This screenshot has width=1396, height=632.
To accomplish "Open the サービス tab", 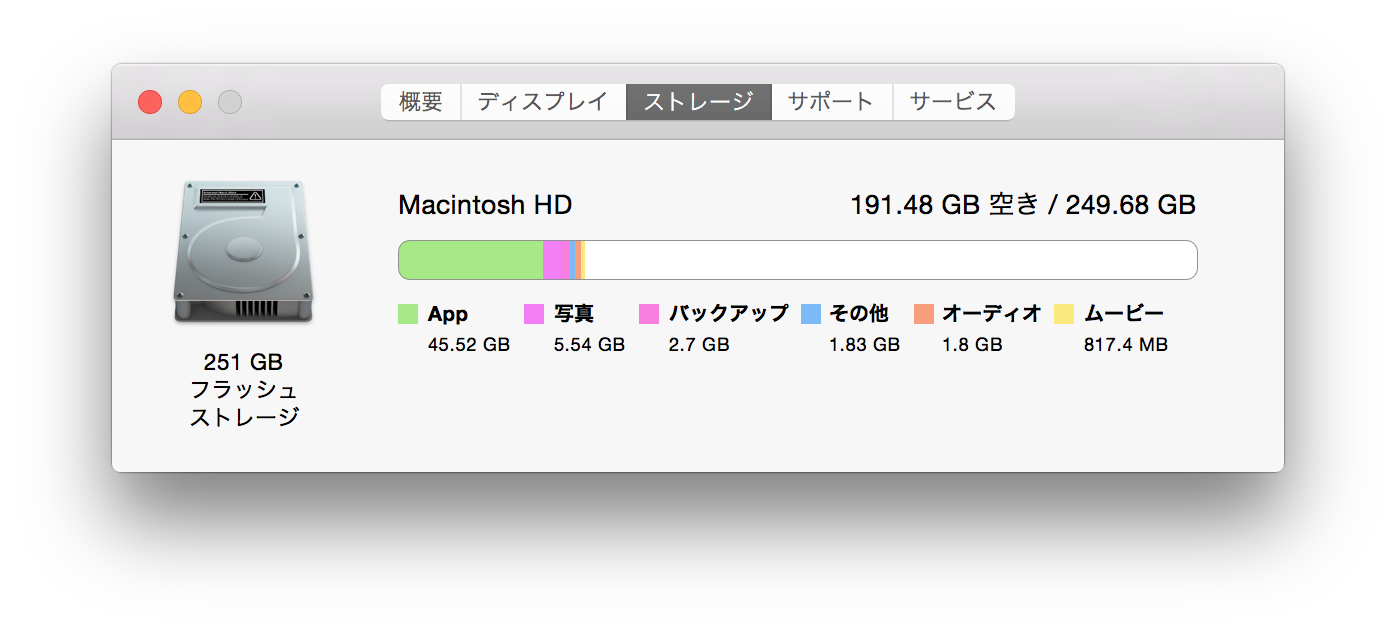I will [x=953, y=102].
